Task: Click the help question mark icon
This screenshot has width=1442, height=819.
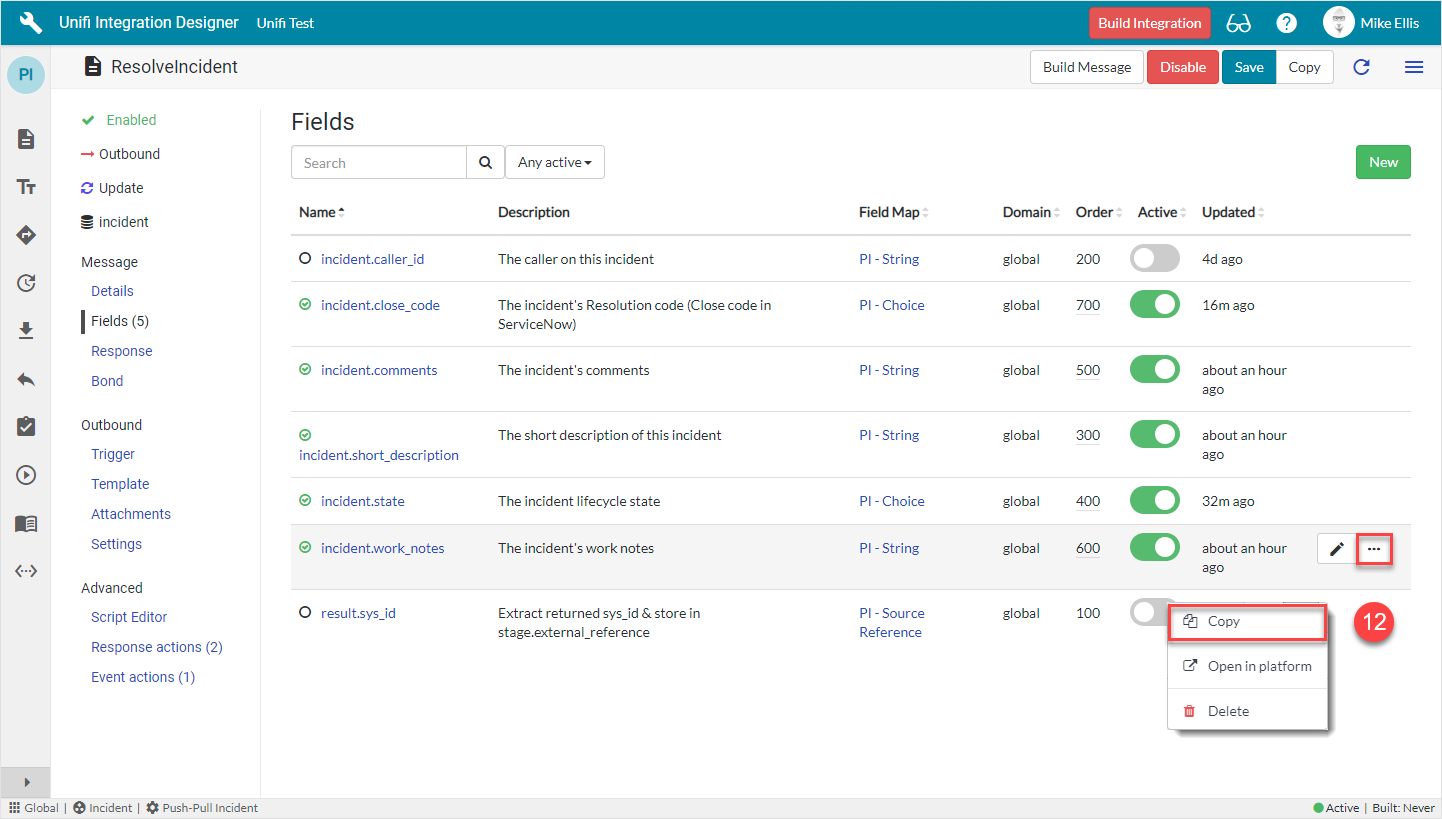Action: [1287, 23]
